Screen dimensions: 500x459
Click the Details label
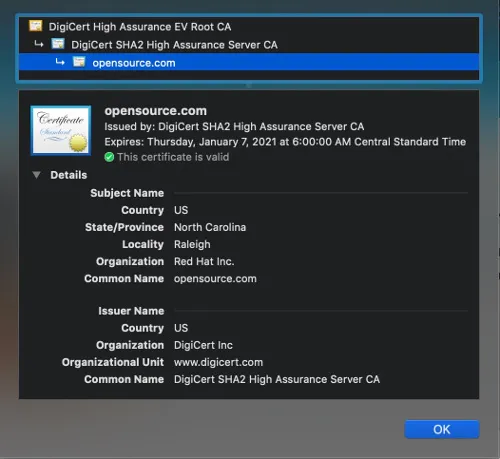click(69, 175)
